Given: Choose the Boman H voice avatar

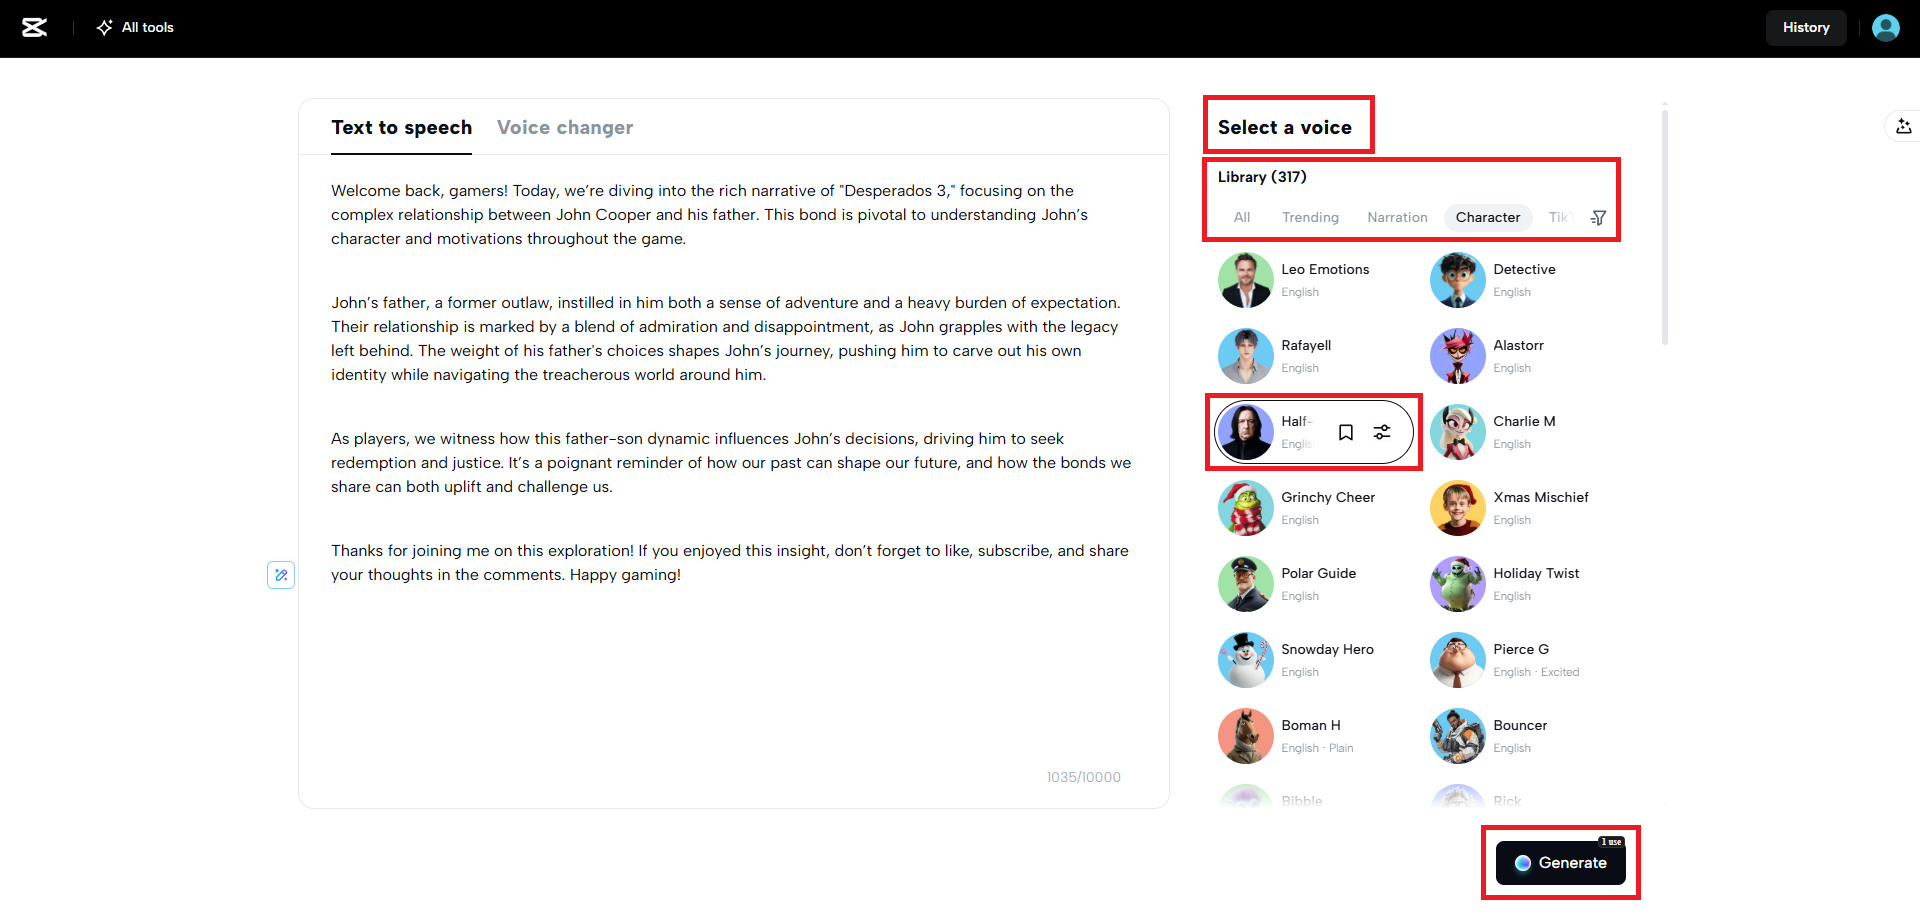Looking at the screenshot, I should point(1246,736).
